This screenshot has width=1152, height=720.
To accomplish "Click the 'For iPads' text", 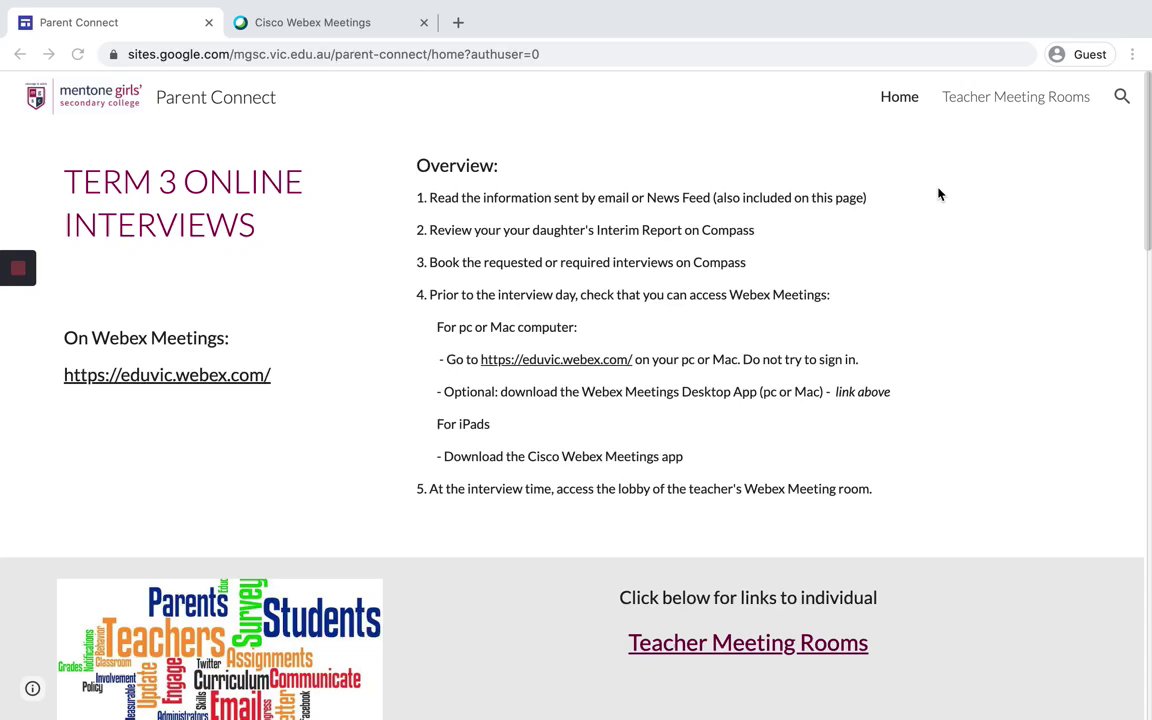I will coord(463,424).
